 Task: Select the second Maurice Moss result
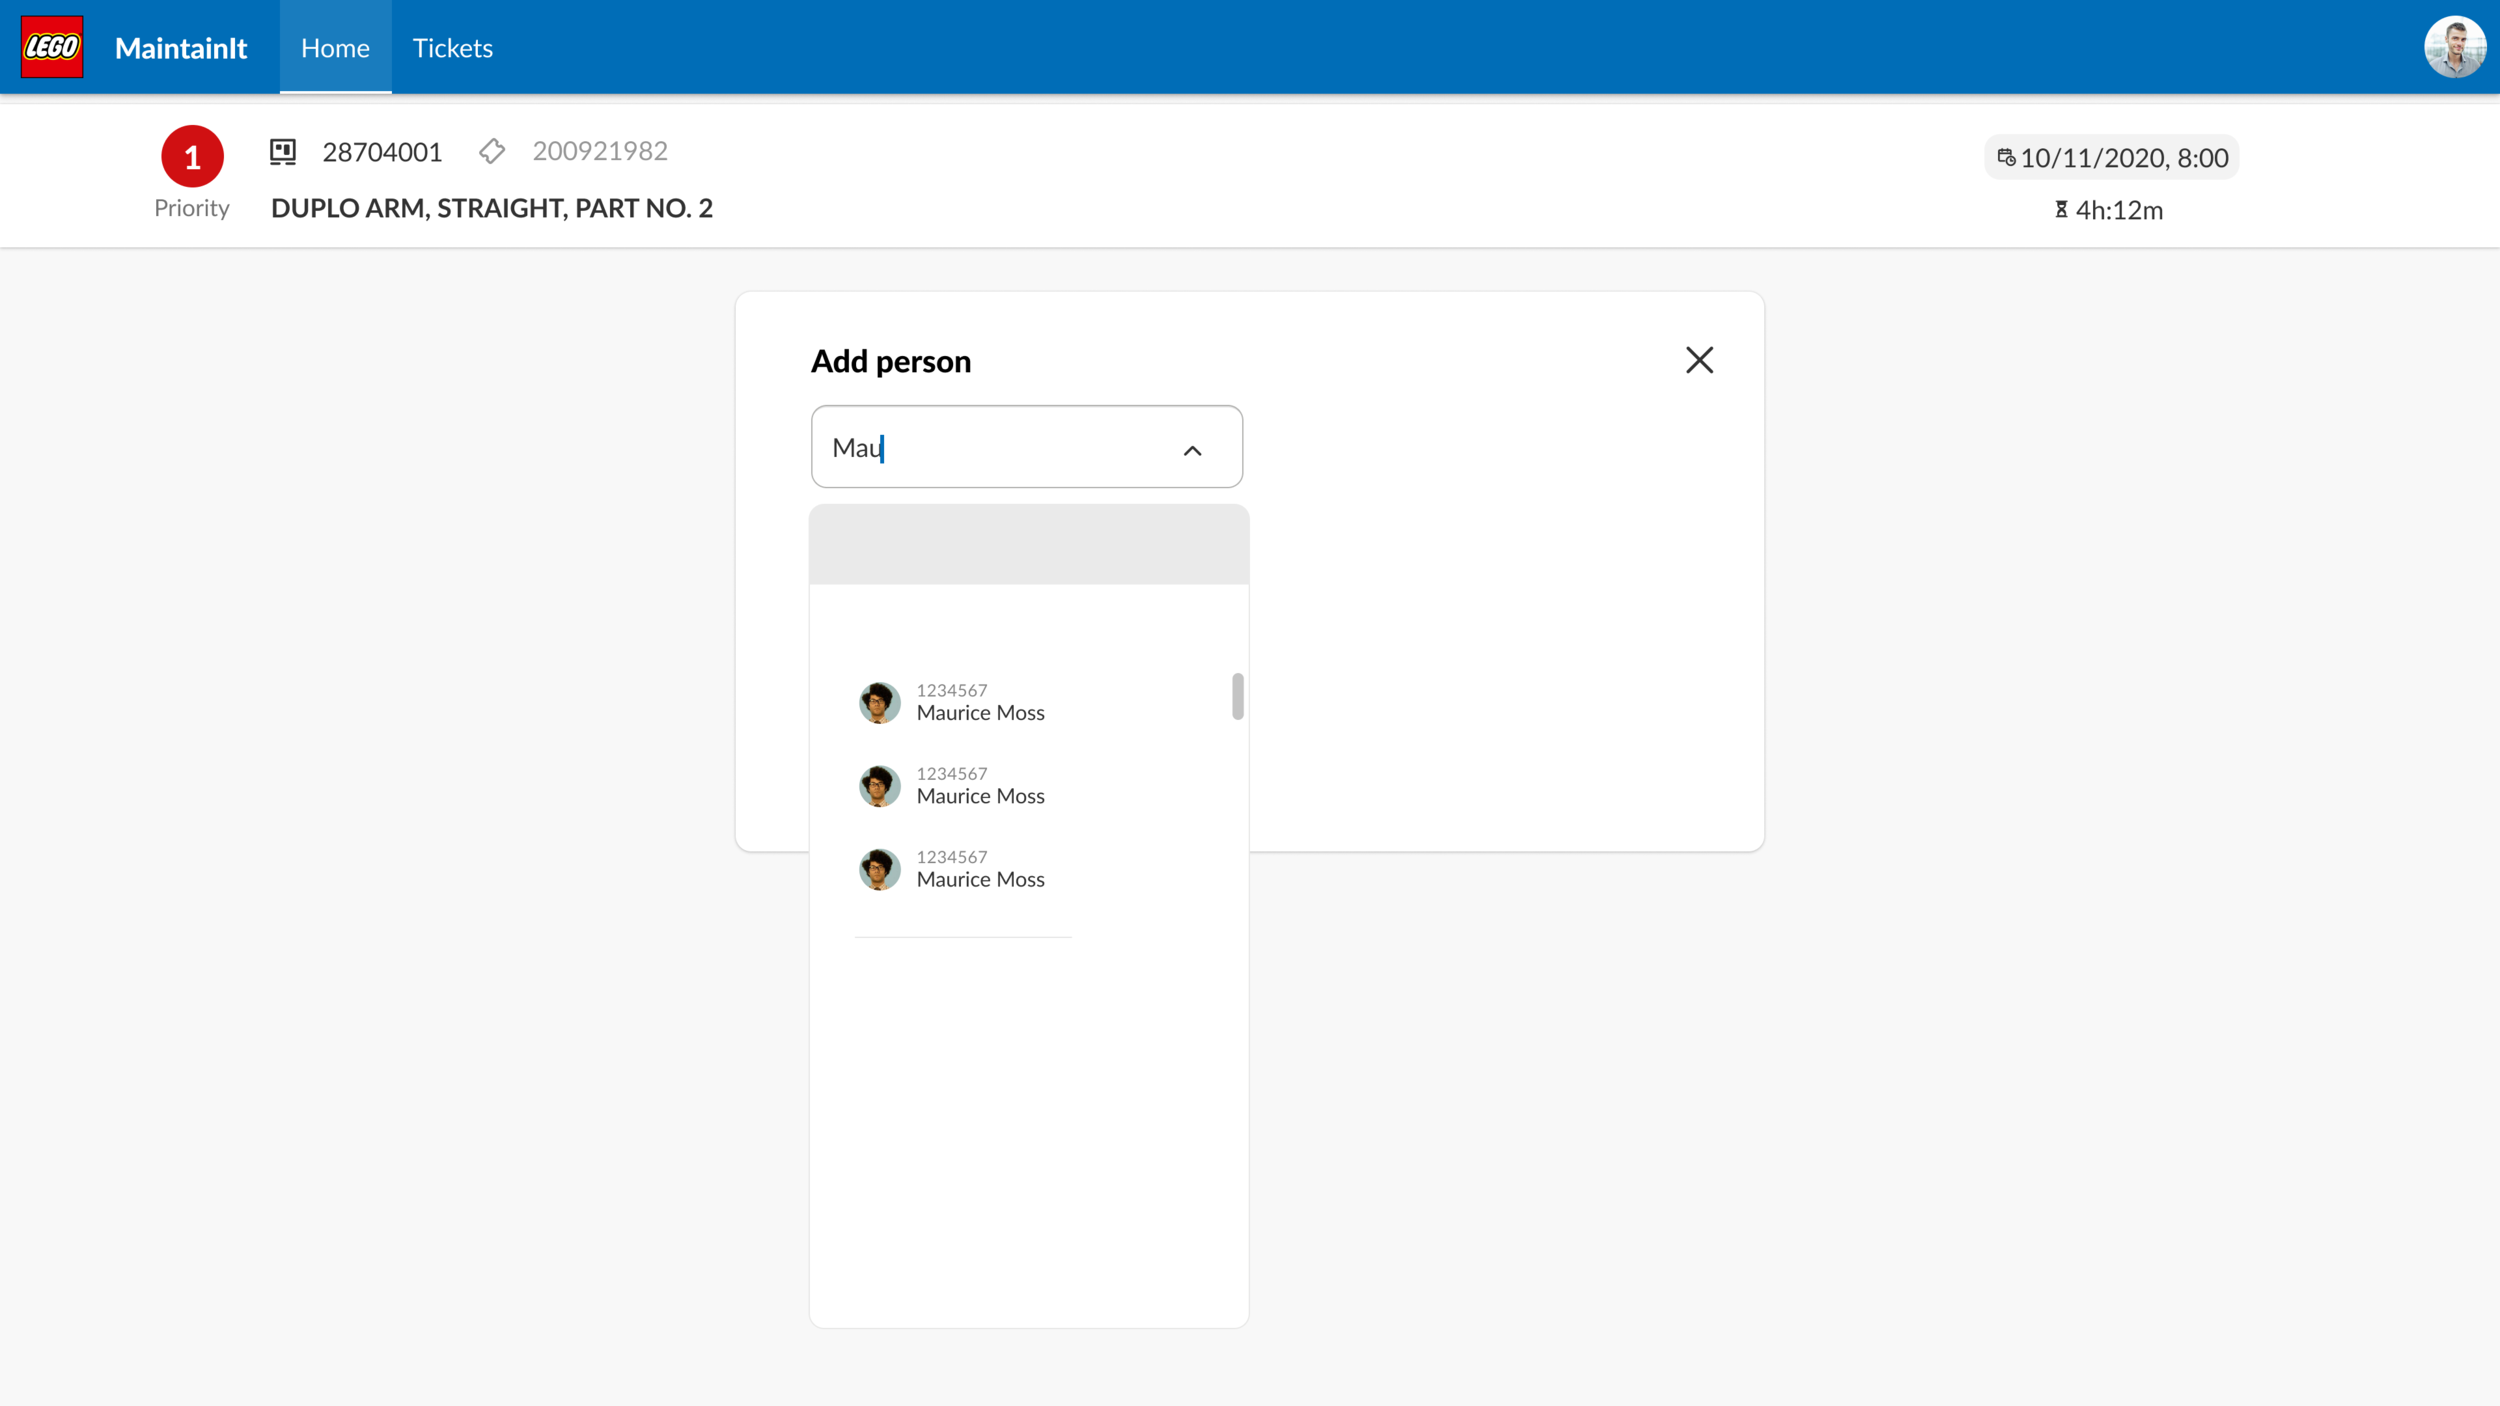(1029, 786)
